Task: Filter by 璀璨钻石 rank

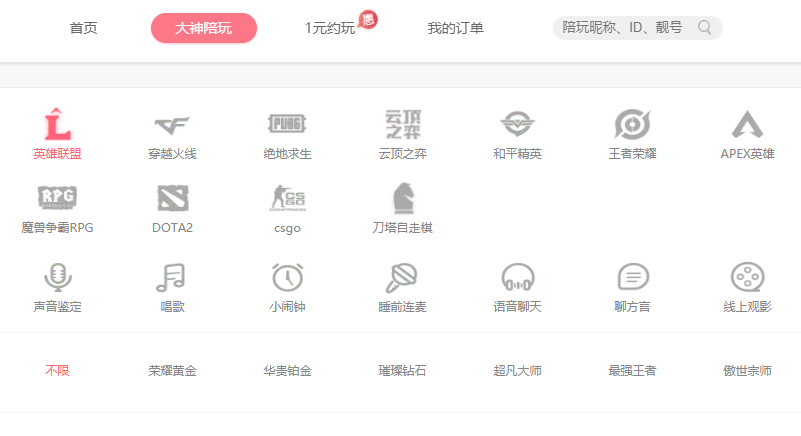Action: click(x=402, y=371)
